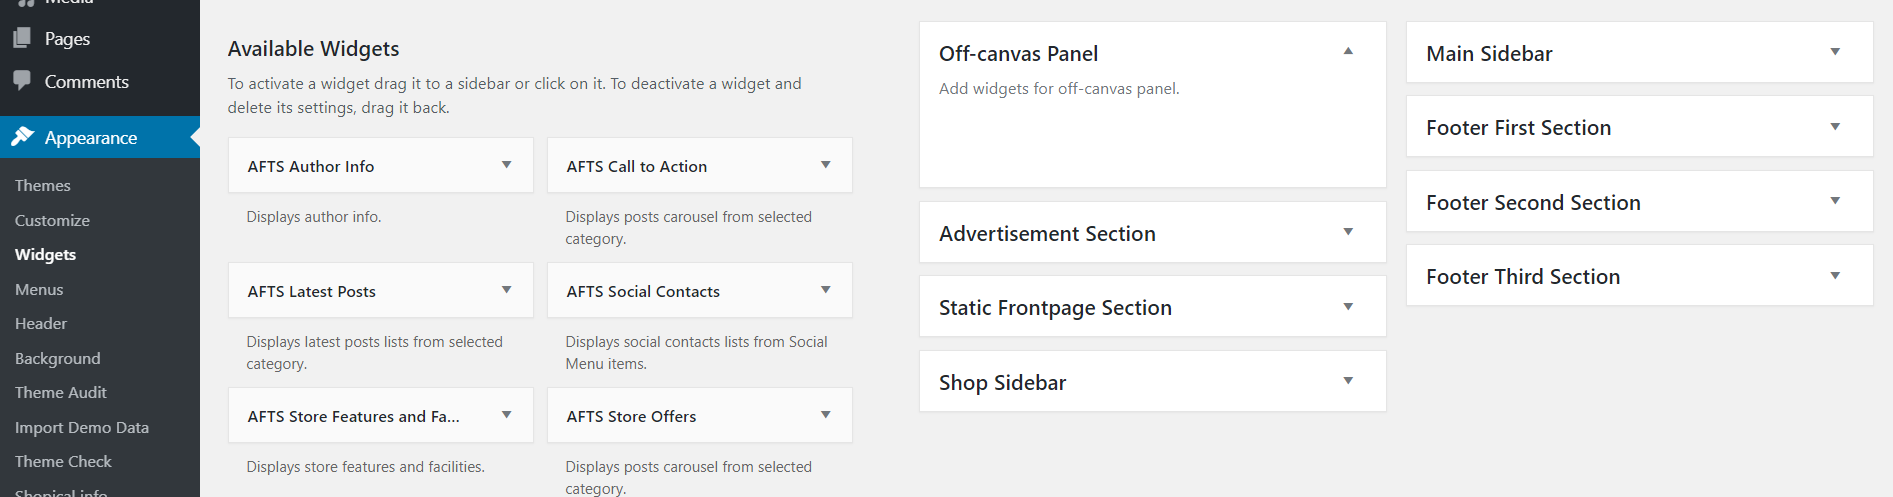The image size is (1893, 497).
Task: Open AFTS Store Features widget arrow
Action: (x=507, y=415)
